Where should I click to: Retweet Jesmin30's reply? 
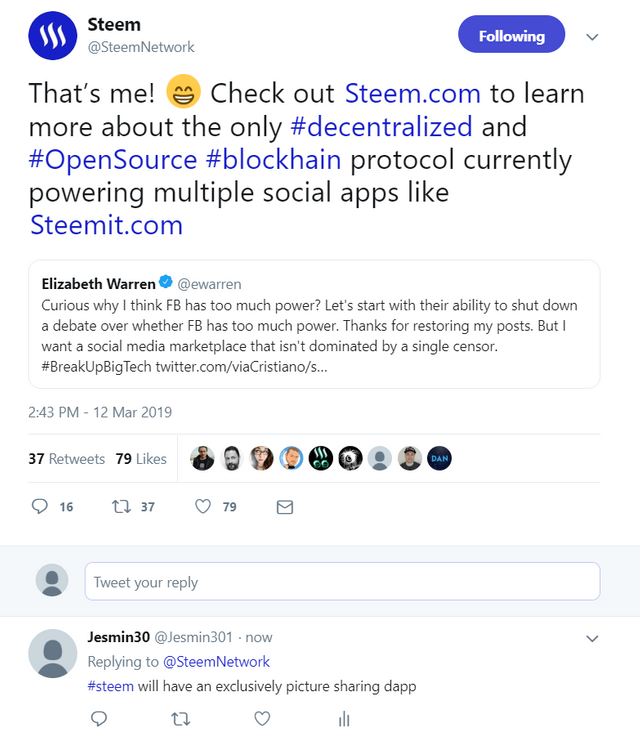click(181, 719)
